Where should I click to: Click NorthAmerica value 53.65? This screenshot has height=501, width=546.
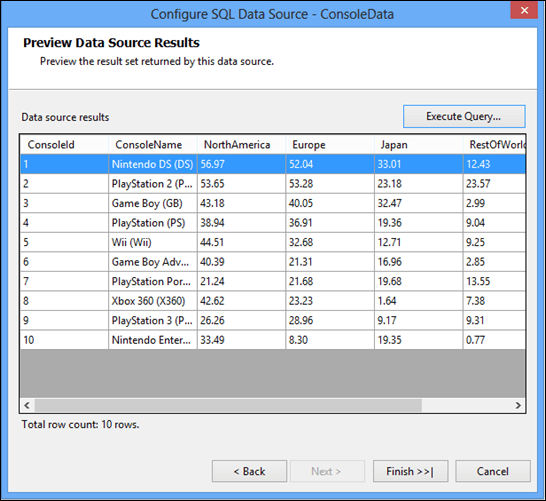point(241,183)
